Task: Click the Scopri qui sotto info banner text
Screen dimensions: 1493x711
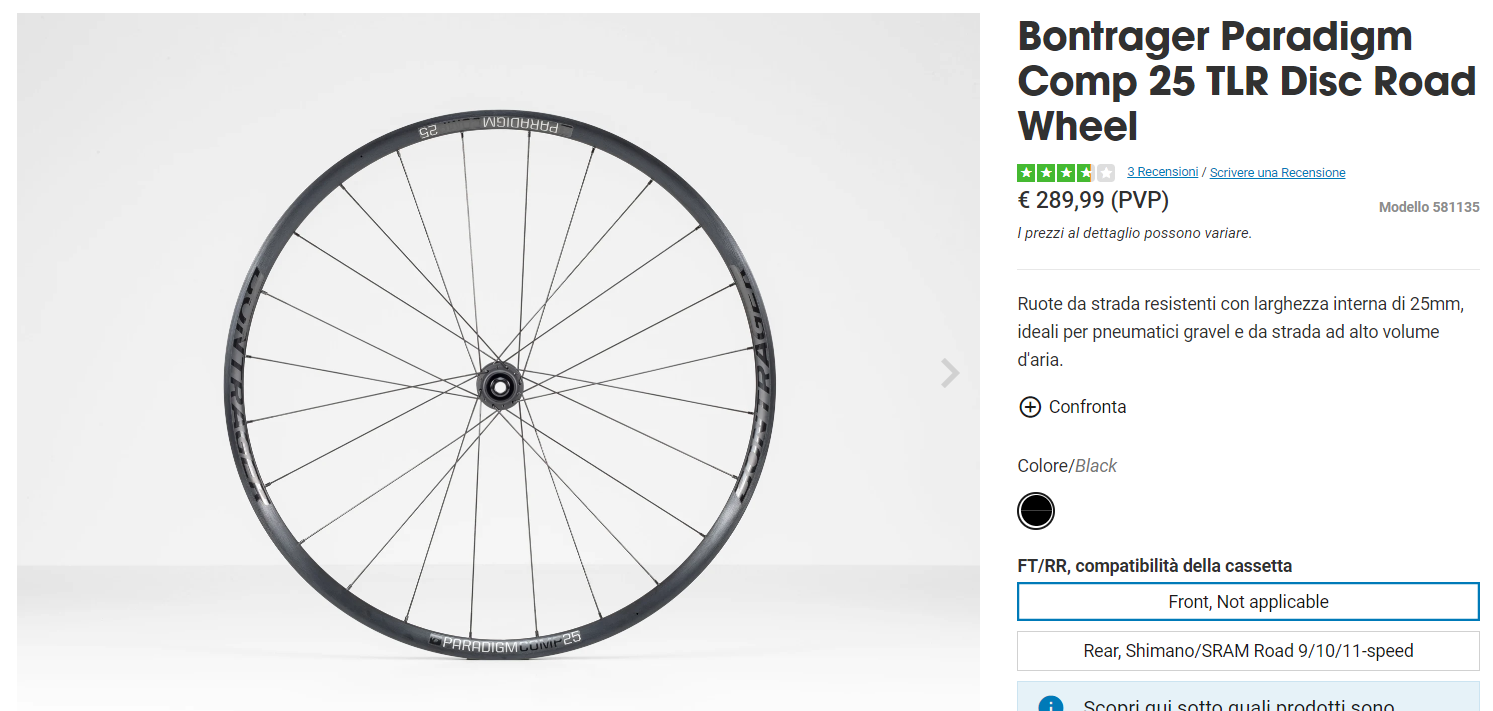Action: tap(1240, 704)
